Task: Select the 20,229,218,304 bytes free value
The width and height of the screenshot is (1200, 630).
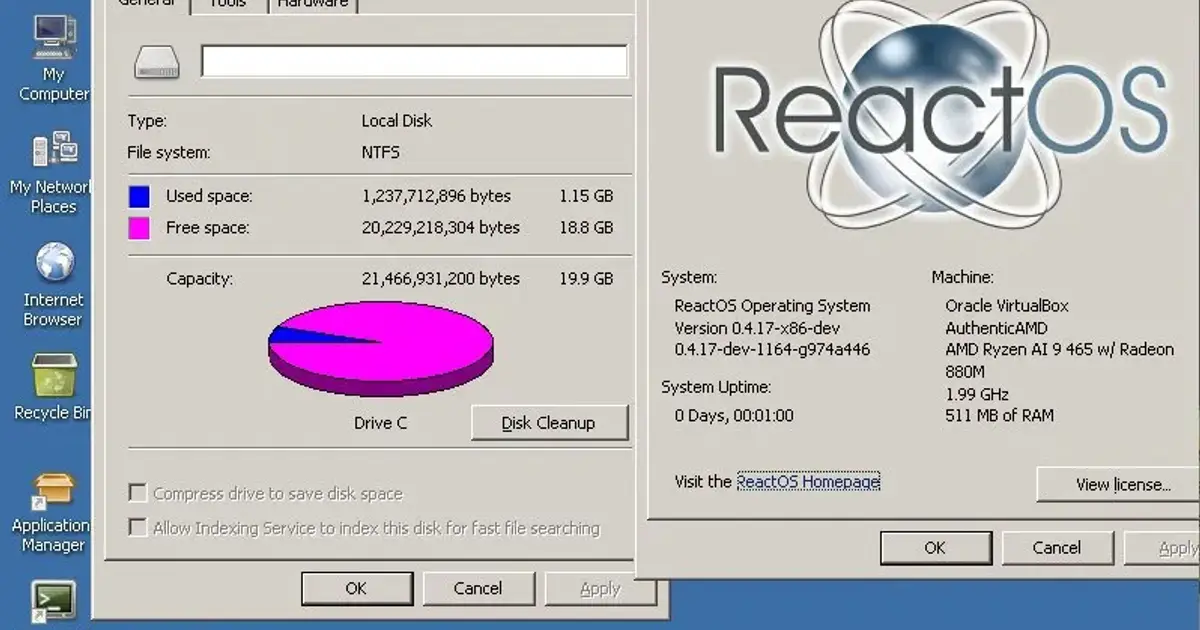Action: click(x=441, y=228)
